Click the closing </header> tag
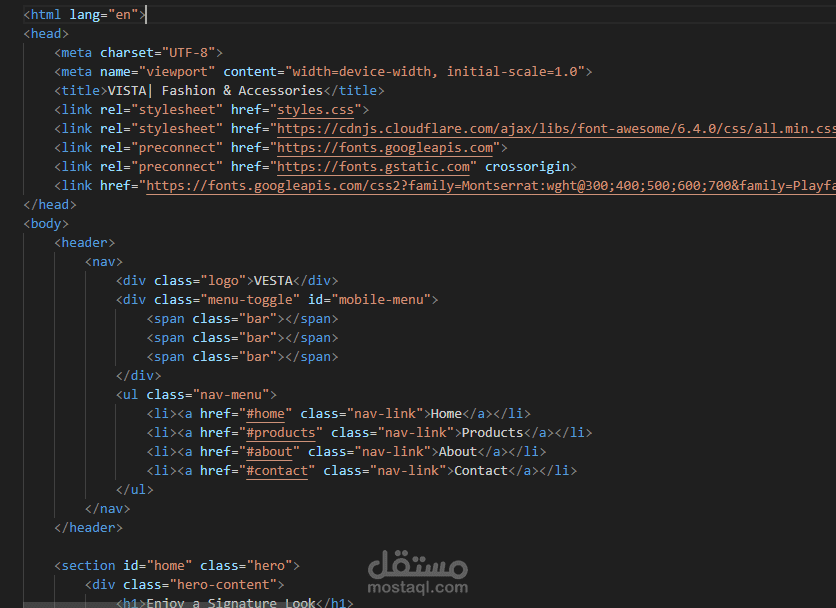Image resolution: width=836 pixels, height=608 pixels. pyautogui.click(x=89, y=528)
